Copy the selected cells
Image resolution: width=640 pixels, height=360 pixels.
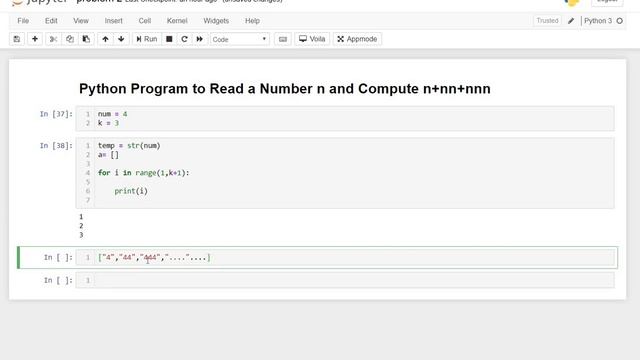point(70,39)
